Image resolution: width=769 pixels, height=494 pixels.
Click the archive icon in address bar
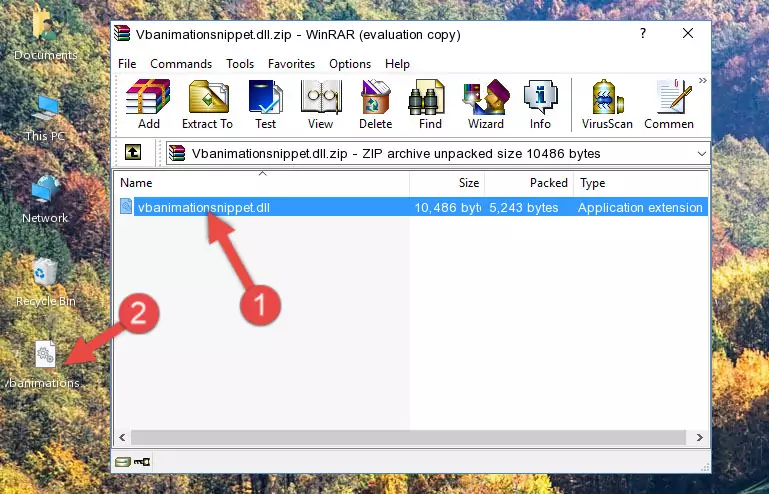click(177, 154)
